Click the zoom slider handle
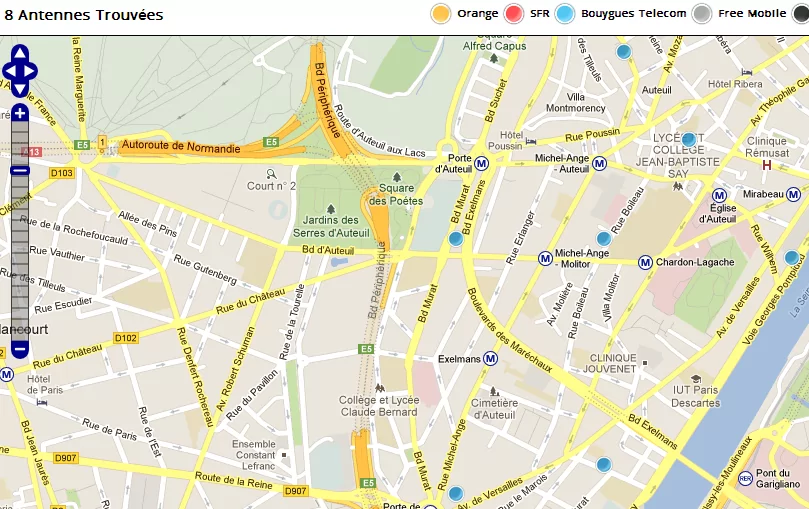This screenshot has height=509, width=809. 20,170
